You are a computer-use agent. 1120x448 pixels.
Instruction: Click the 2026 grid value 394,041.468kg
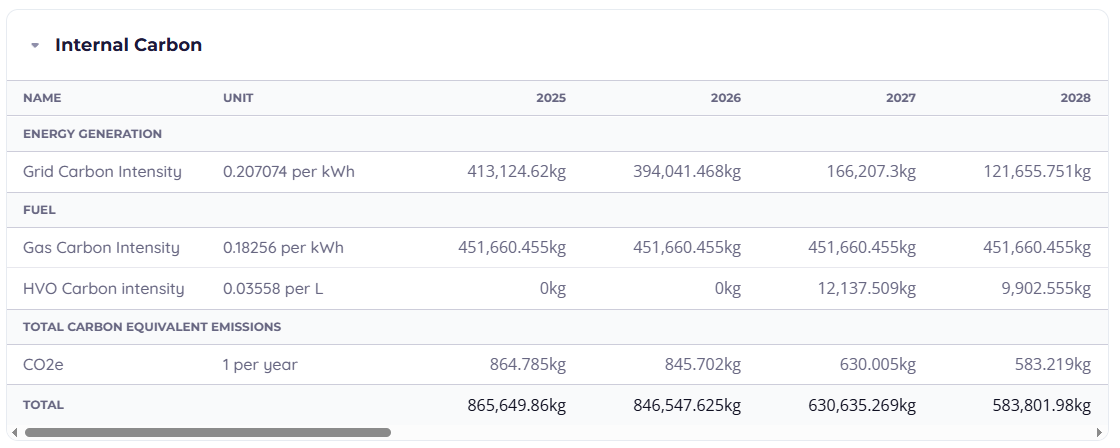coord(687,171)
